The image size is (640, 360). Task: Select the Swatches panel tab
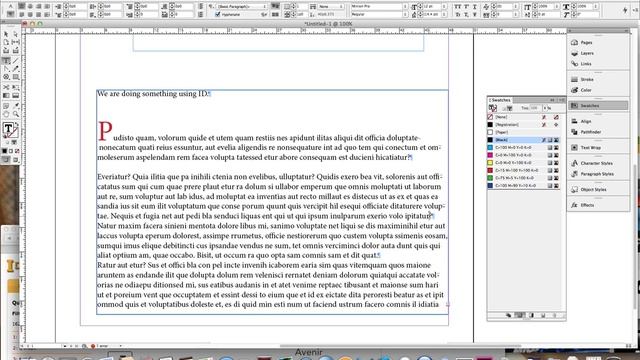pyautogui.click(x=500, y=100)
